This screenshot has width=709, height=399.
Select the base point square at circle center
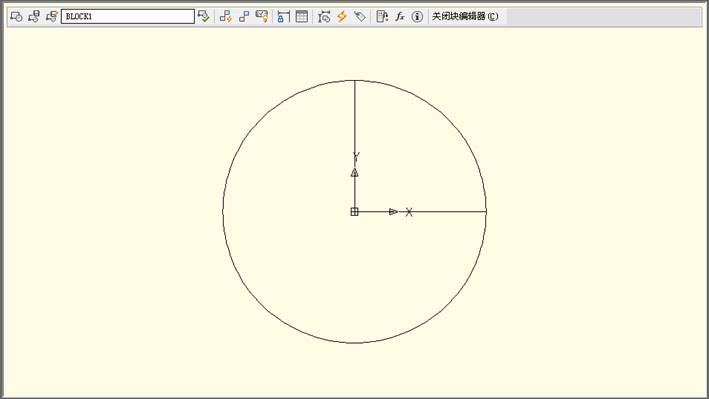pyautogui.click(x=354, y=212)
